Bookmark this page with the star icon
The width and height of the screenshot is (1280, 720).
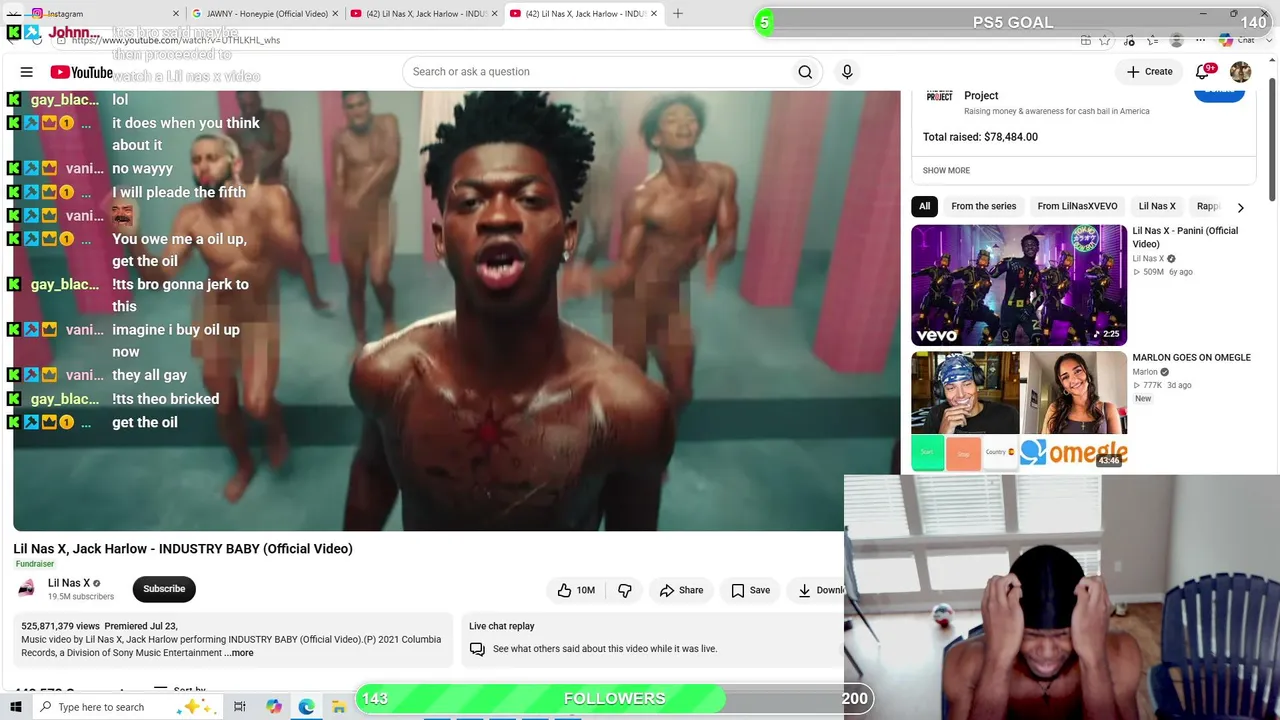click(x=1105, y=40)
